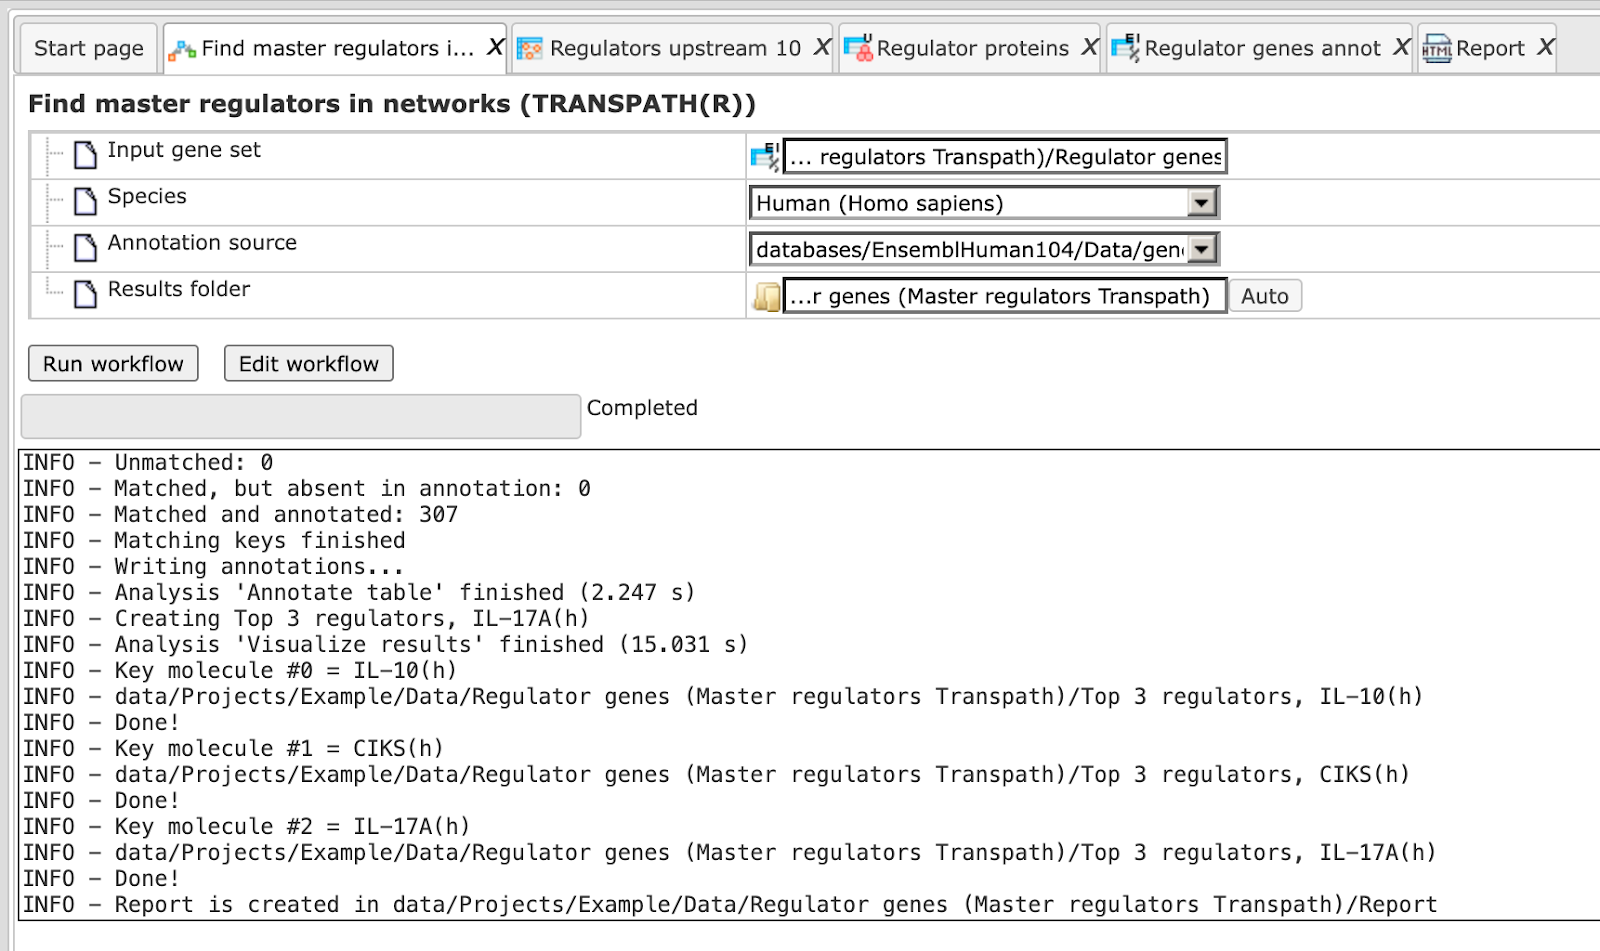1600x951 pixels.
Task: Click the 'Matching keys finished' log line
Action: [214, 540]
